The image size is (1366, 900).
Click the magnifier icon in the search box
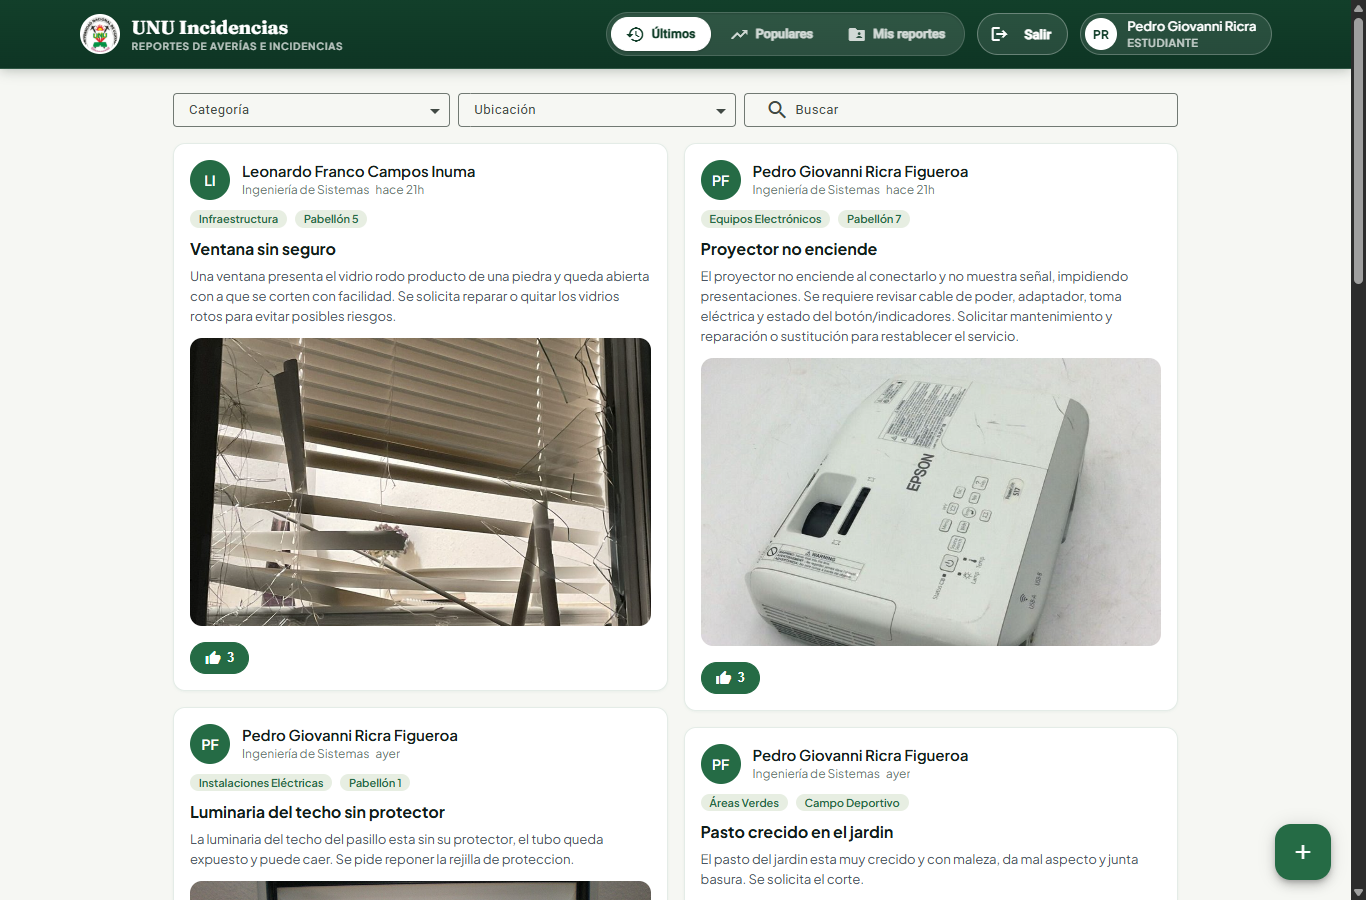coord(777,109)
